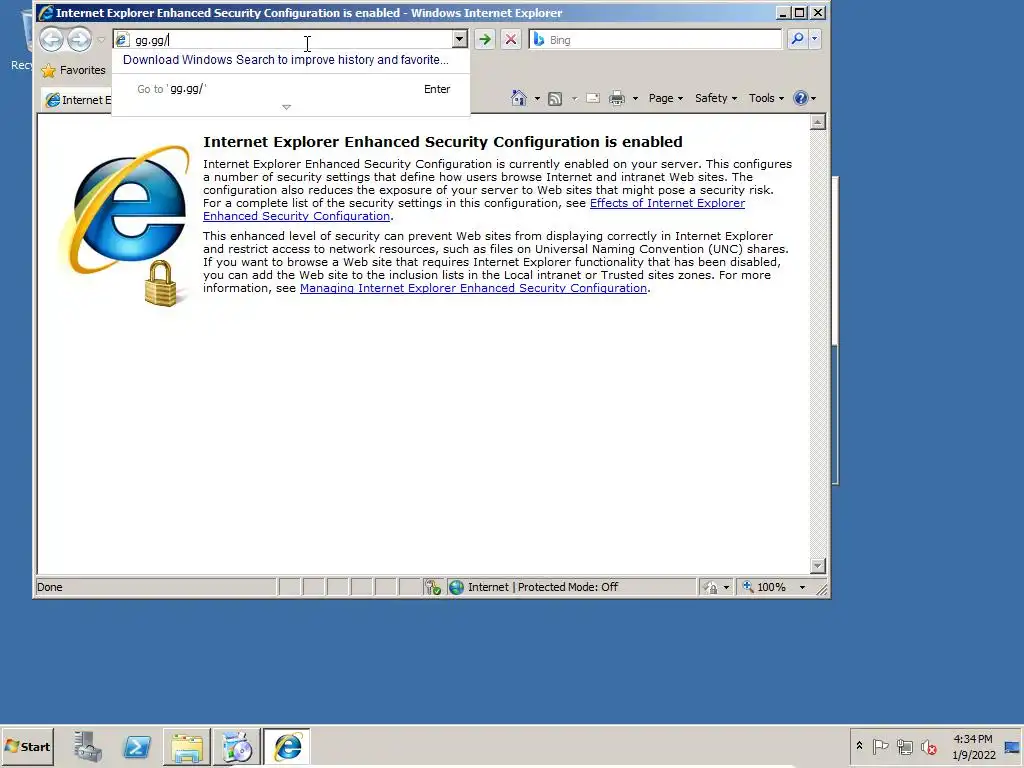Click the Enhanced Security Configuration page heading
1024x768 pixels.
pos(443,142)
